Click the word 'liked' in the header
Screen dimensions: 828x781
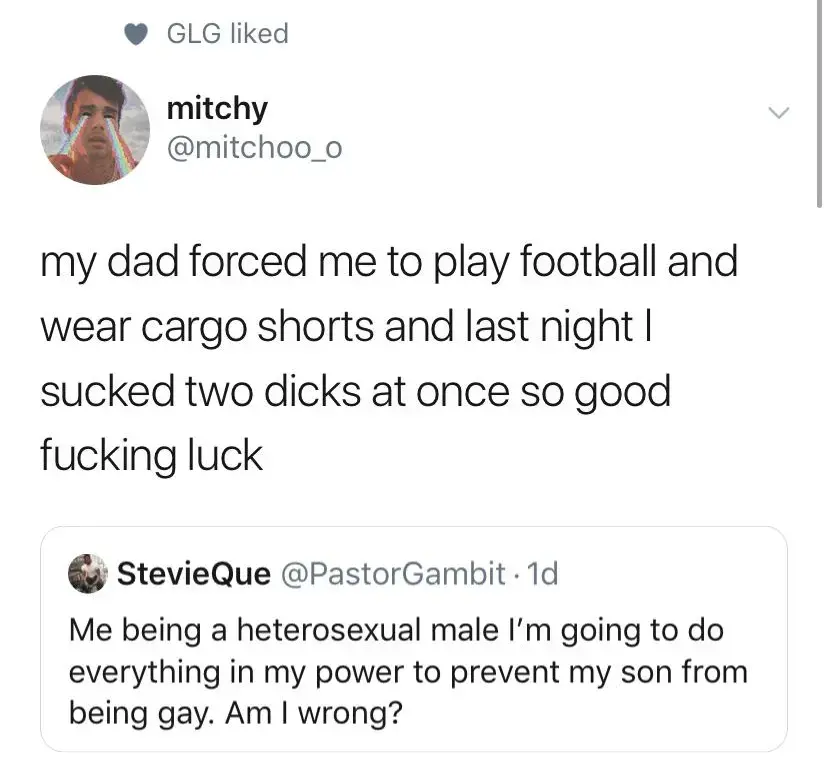coord(259,33)
